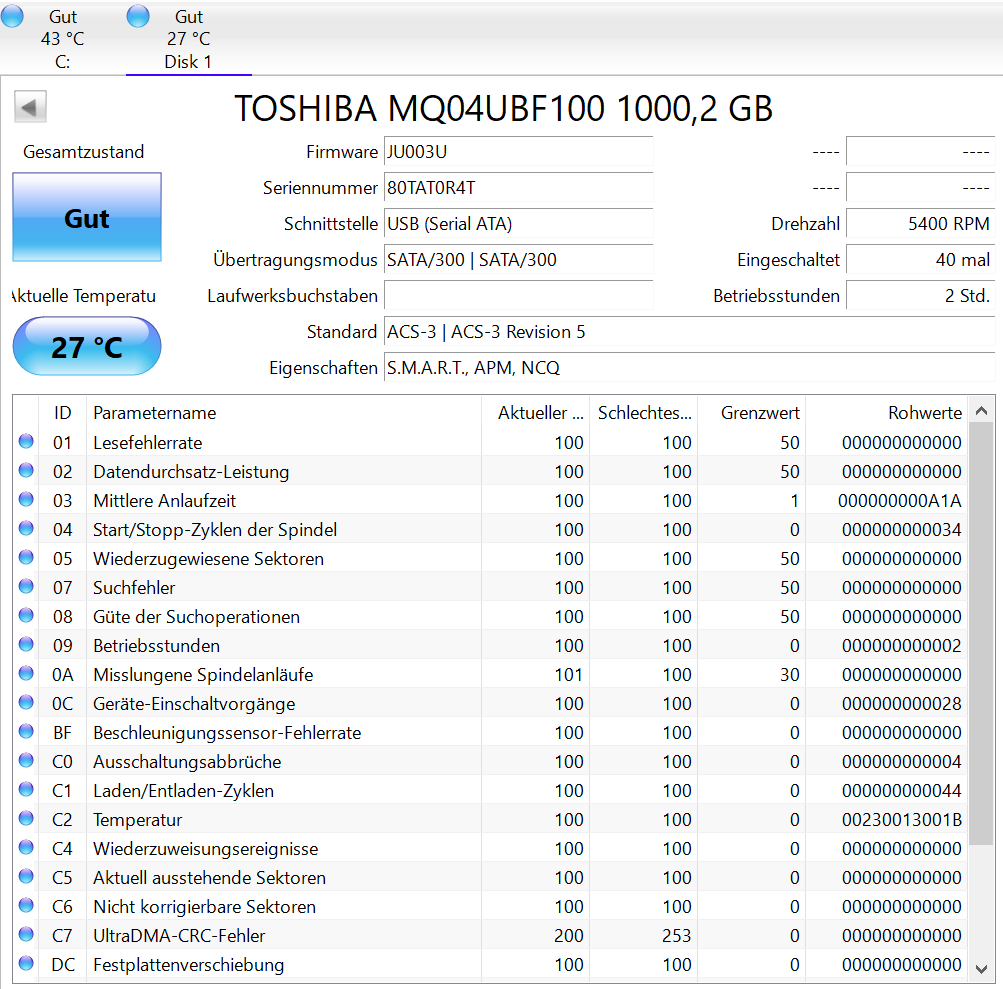The image size is (1003, 989).
Task: Click the Betriebsstunden value 2 Std.
Action: (920, 296)
